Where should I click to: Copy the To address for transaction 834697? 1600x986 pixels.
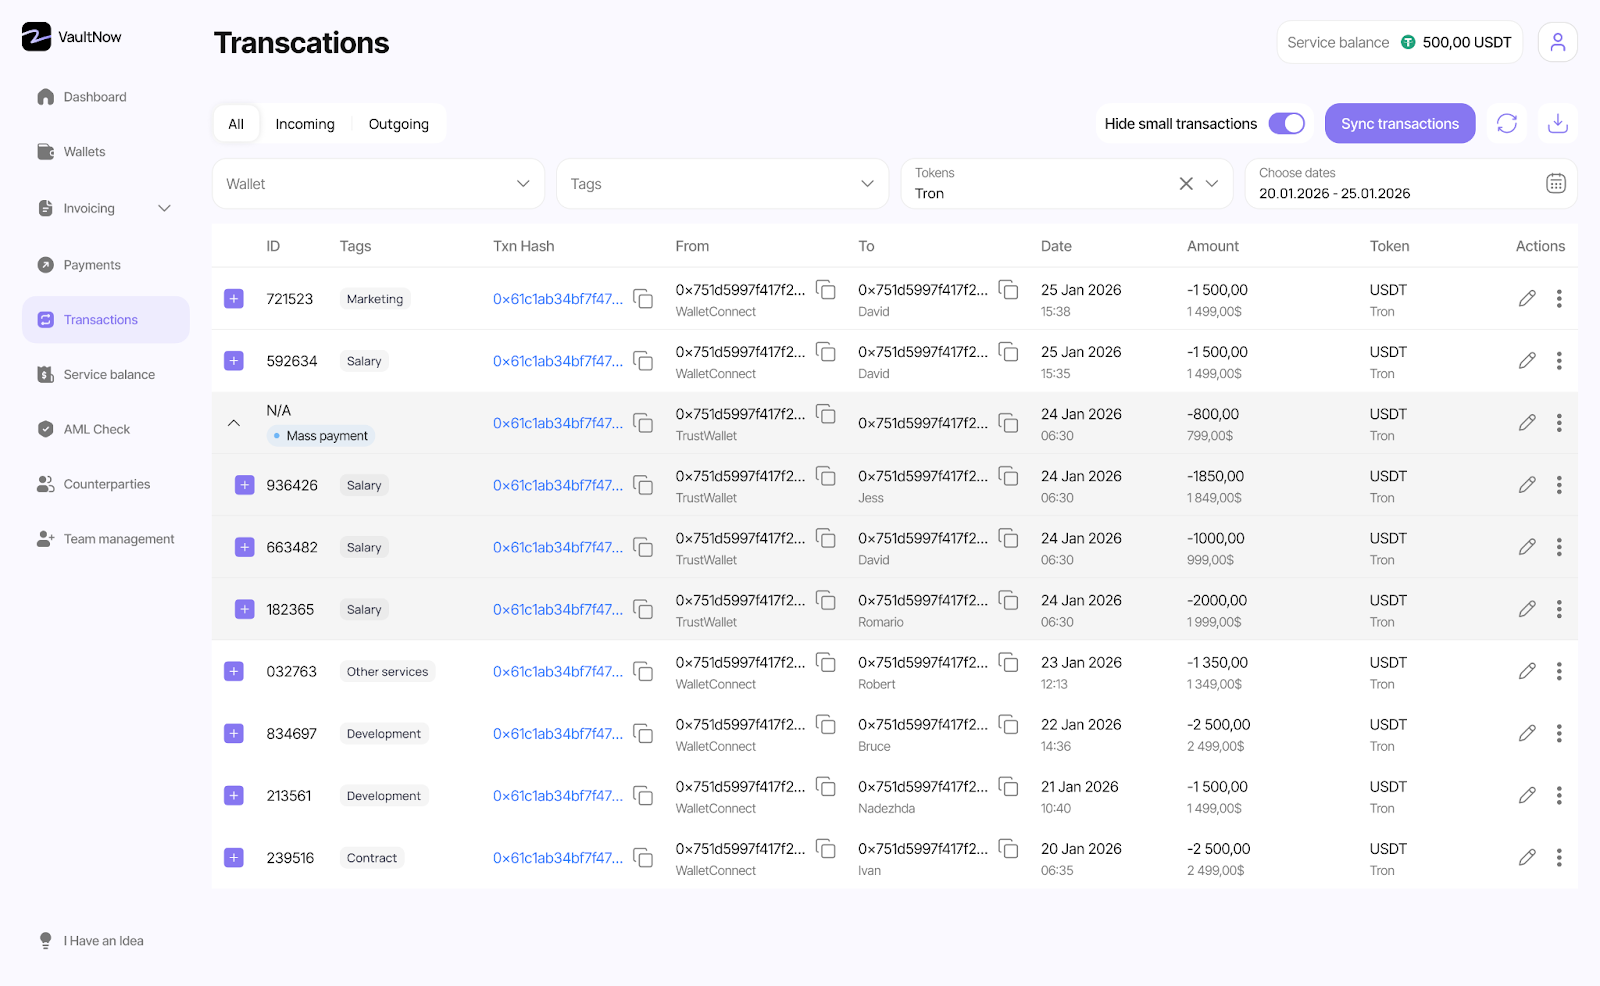click(x=1009, y=725)
